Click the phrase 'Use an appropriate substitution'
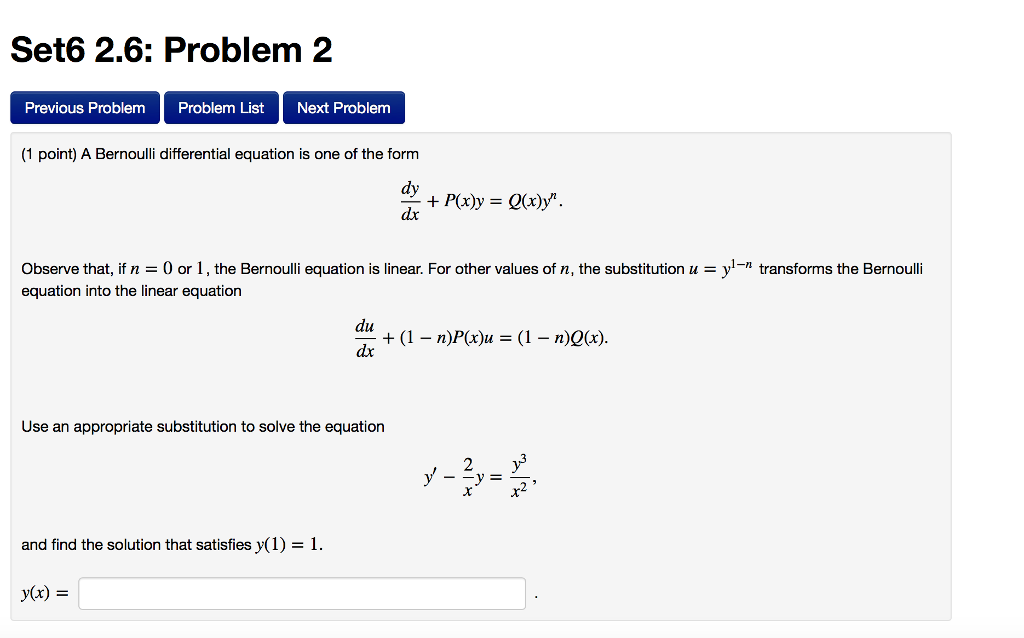 [130, 426]
